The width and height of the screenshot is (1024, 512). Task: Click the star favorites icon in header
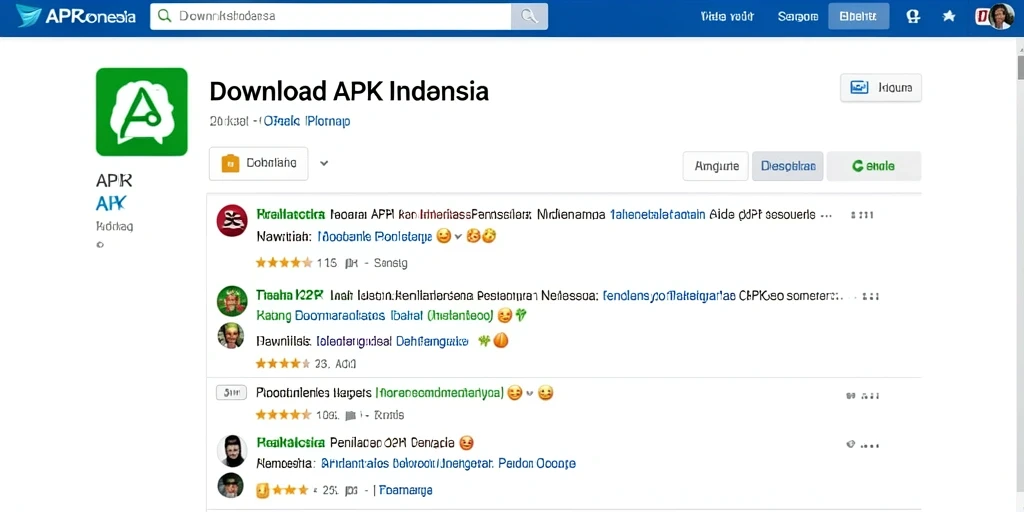949,16
